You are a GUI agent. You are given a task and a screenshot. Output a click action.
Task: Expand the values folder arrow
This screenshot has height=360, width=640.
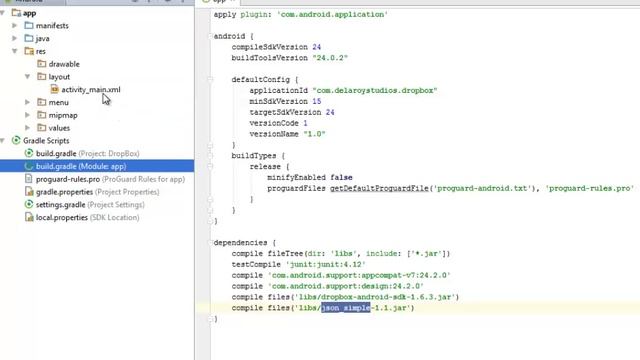27,127
